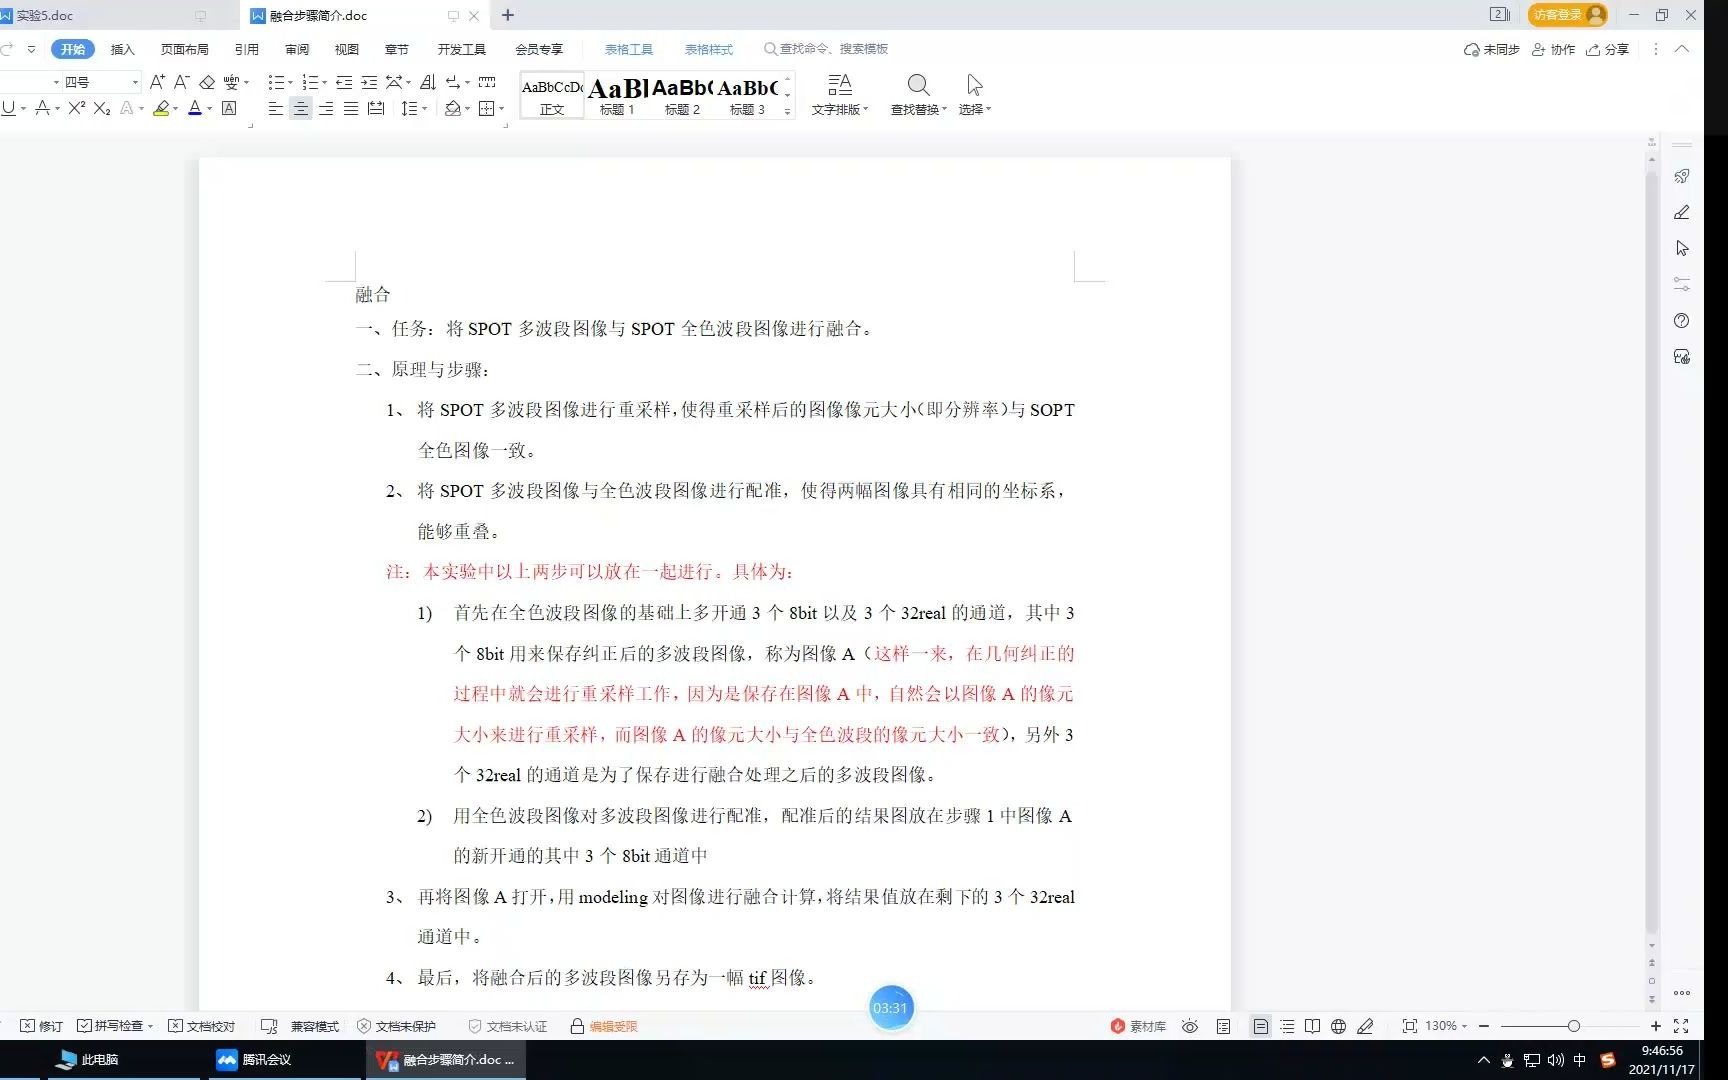Viewport: 1728px width, 1080px height.
Task: Clear formatting with the eraser icon
Action: coord(207,82)
